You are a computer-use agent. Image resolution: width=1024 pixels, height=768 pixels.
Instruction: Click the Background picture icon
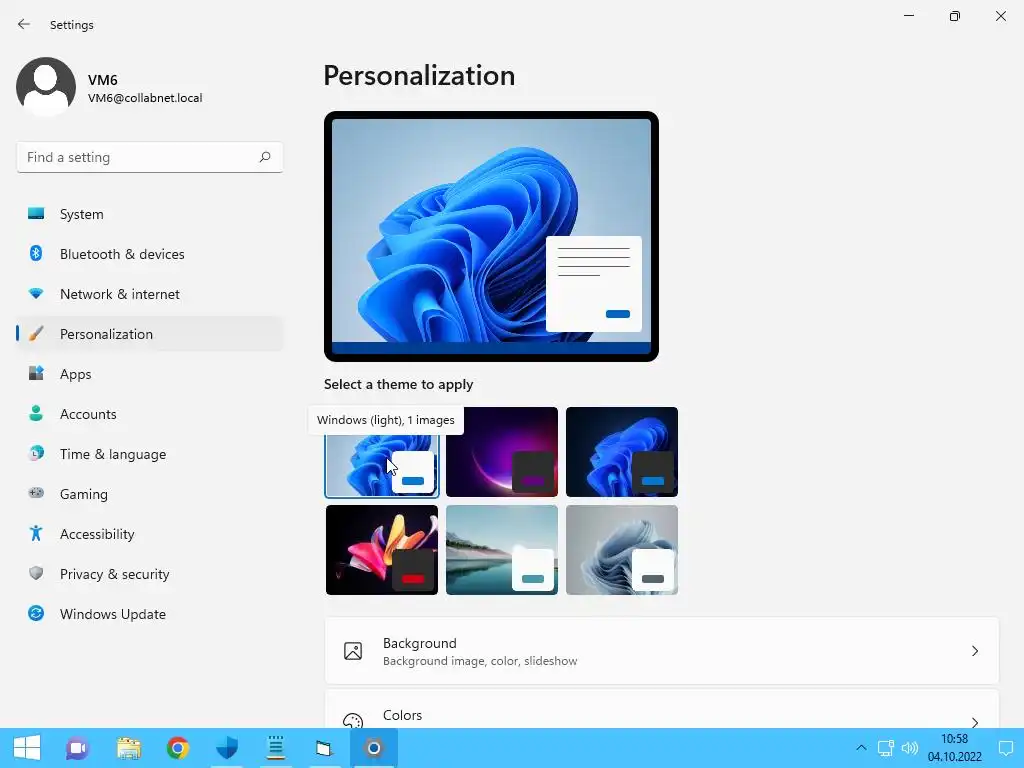point(353,651)
